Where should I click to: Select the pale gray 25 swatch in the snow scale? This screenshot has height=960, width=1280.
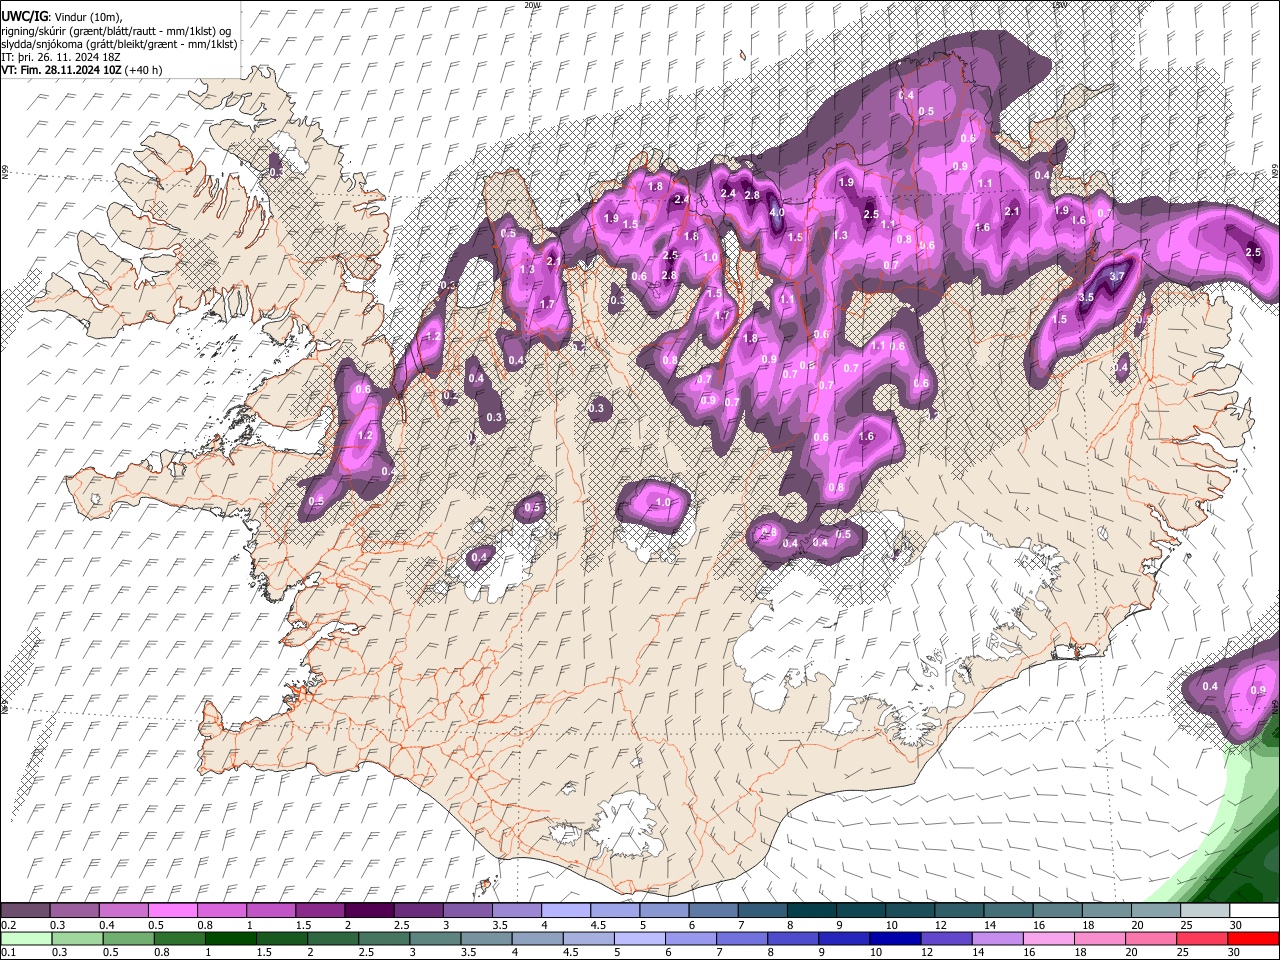(x=1206, y=910)
